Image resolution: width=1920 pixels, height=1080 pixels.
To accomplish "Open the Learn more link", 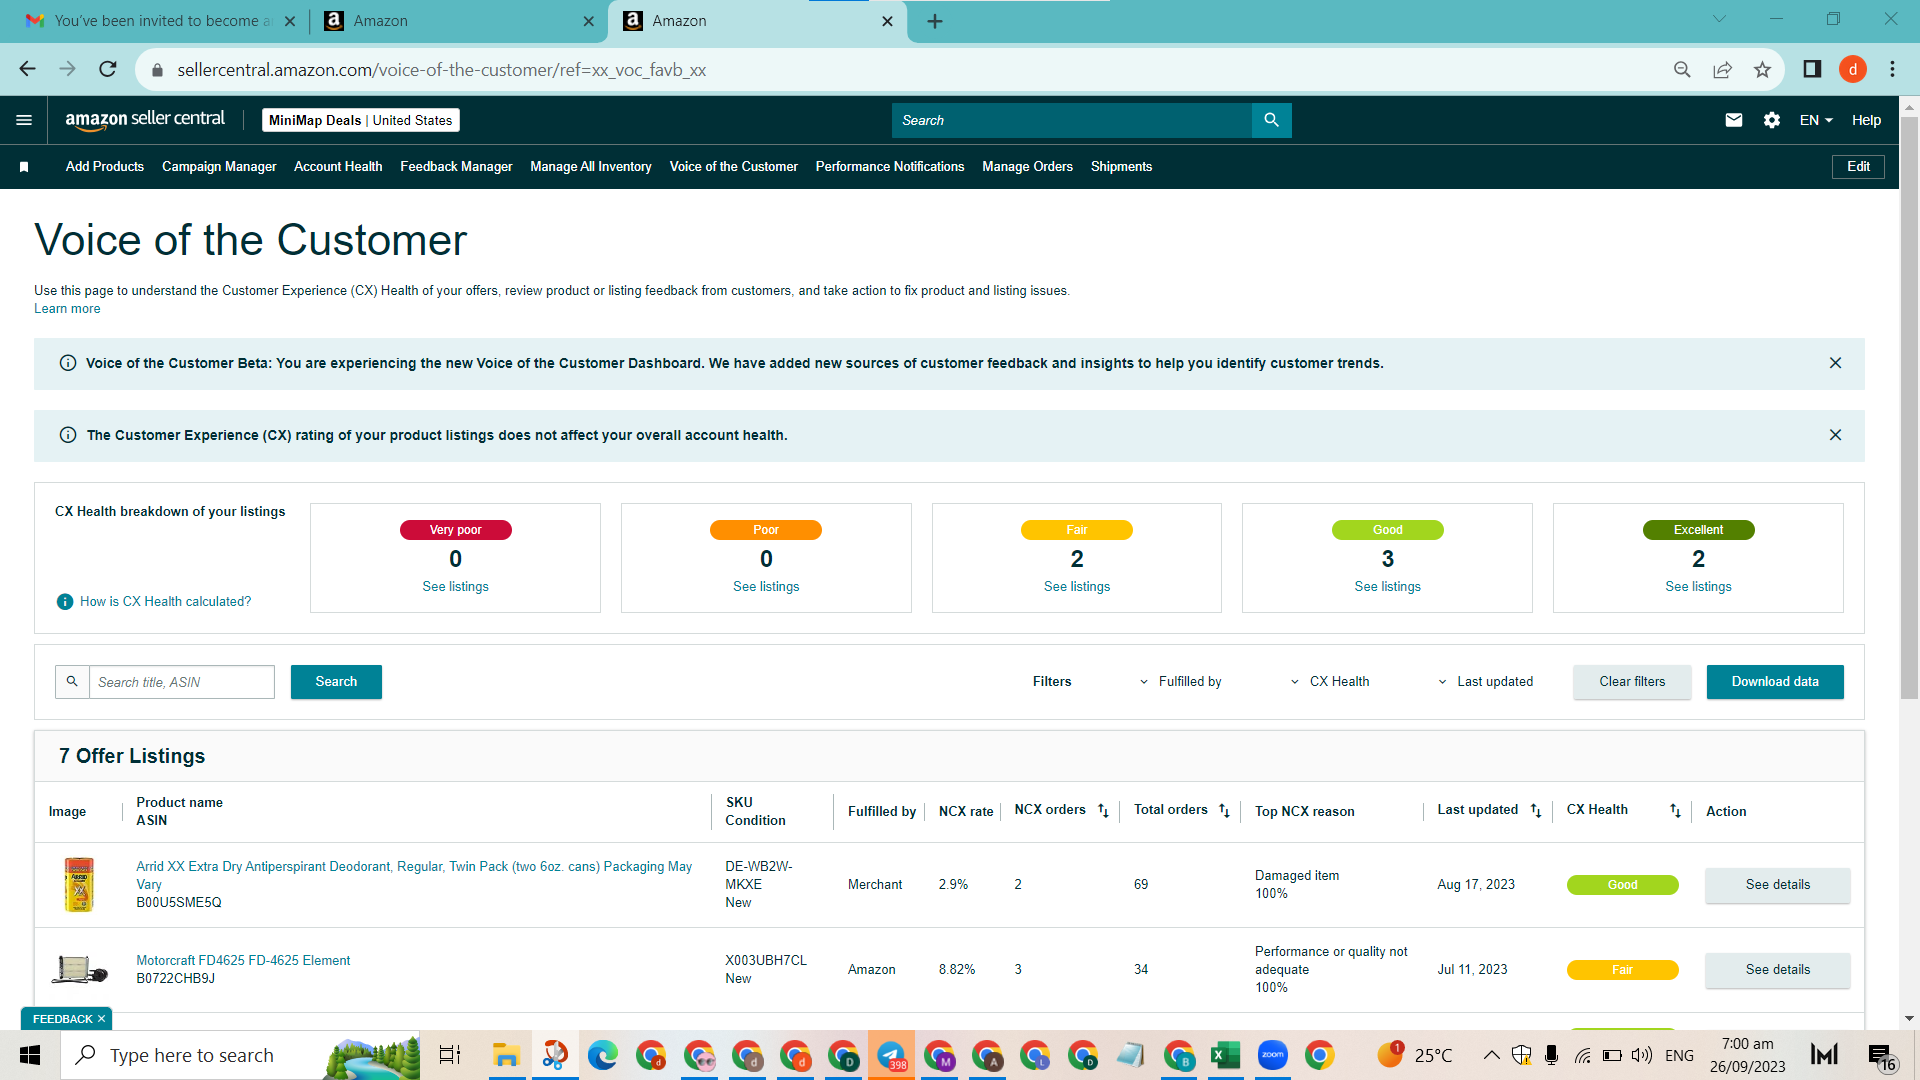I will pyautogui.click(x=67, y=309).
